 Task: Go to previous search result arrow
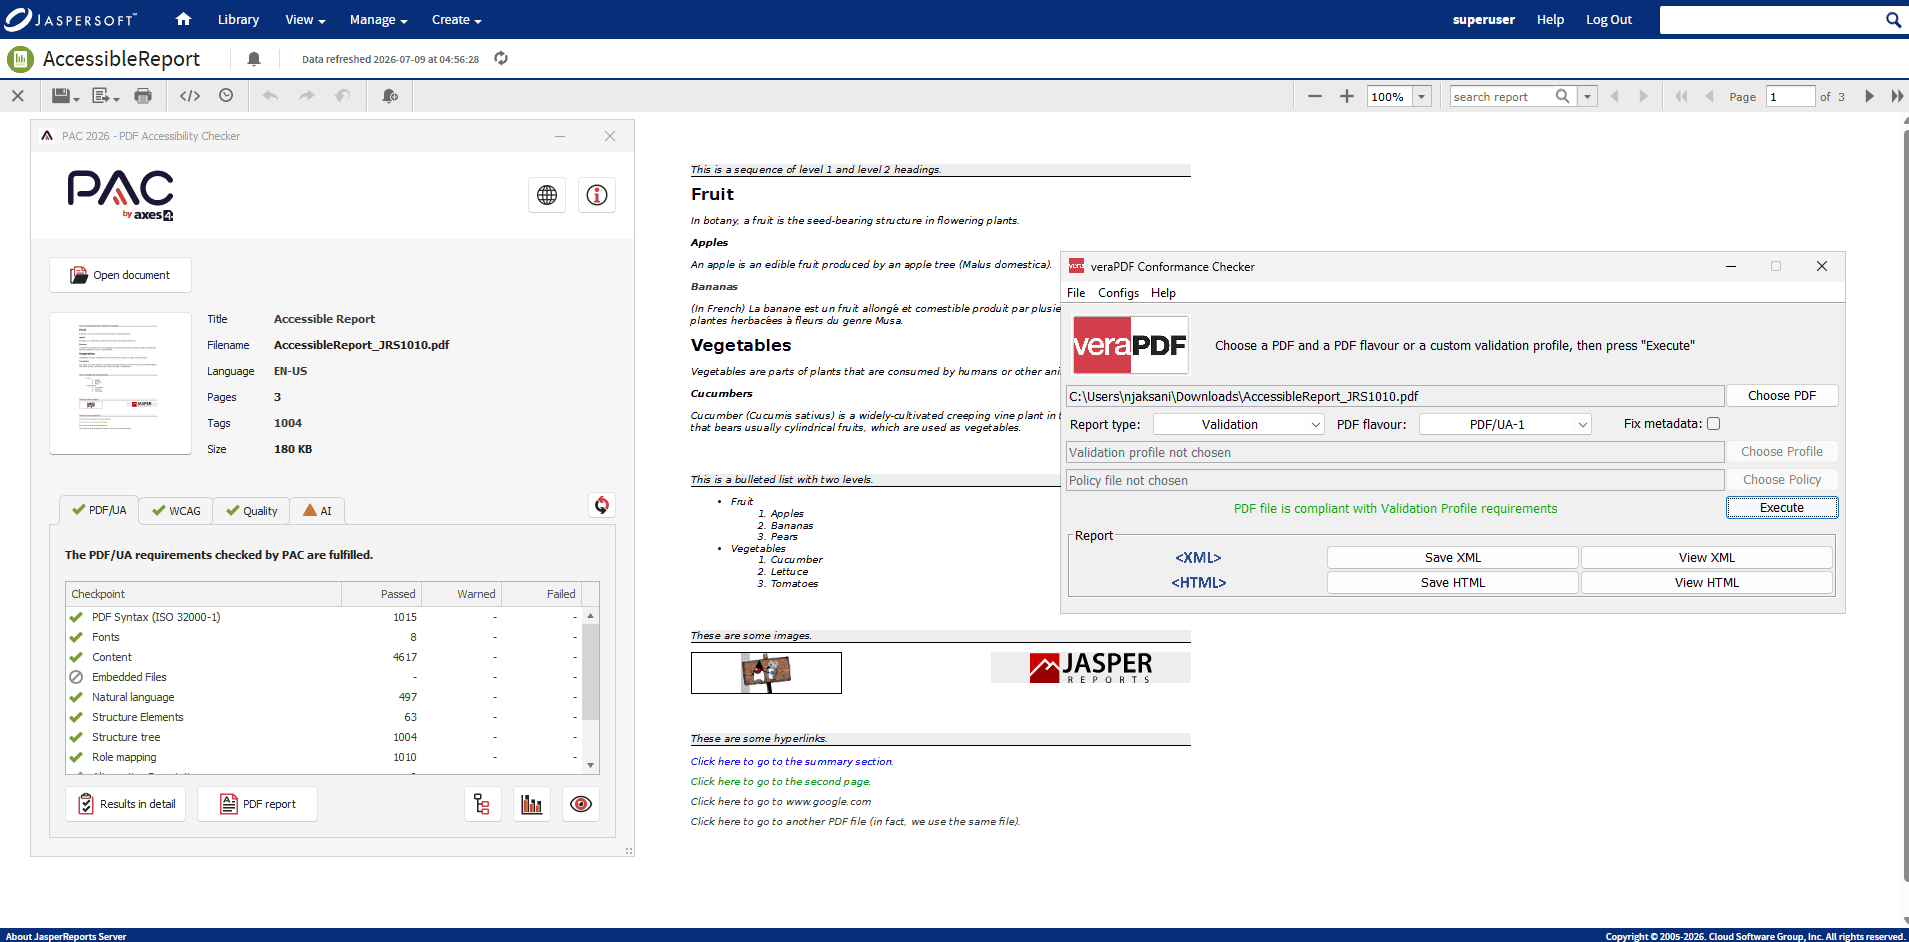pos(1615,96)
